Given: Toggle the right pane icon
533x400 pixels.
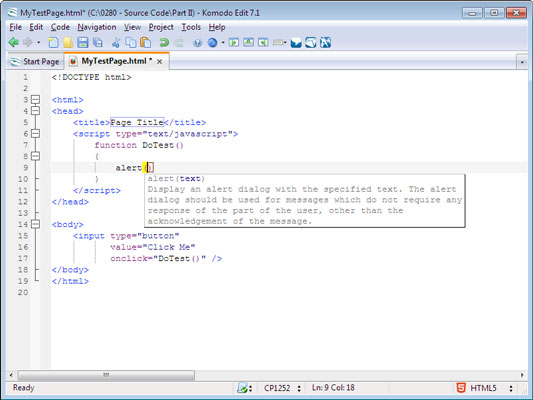Looking at the screenshot, I should pyautogui.click(x=263, y=42).
